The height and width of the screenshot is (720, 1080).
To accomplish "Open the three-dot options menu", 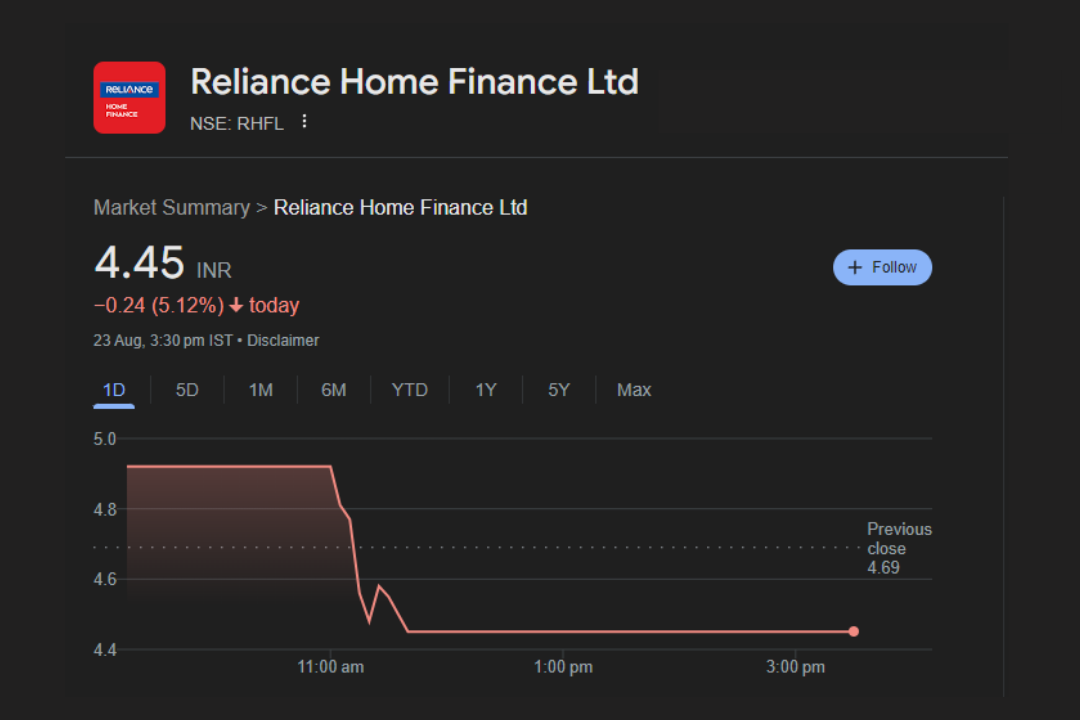I will pyautogui.click(x=303, y=120).
